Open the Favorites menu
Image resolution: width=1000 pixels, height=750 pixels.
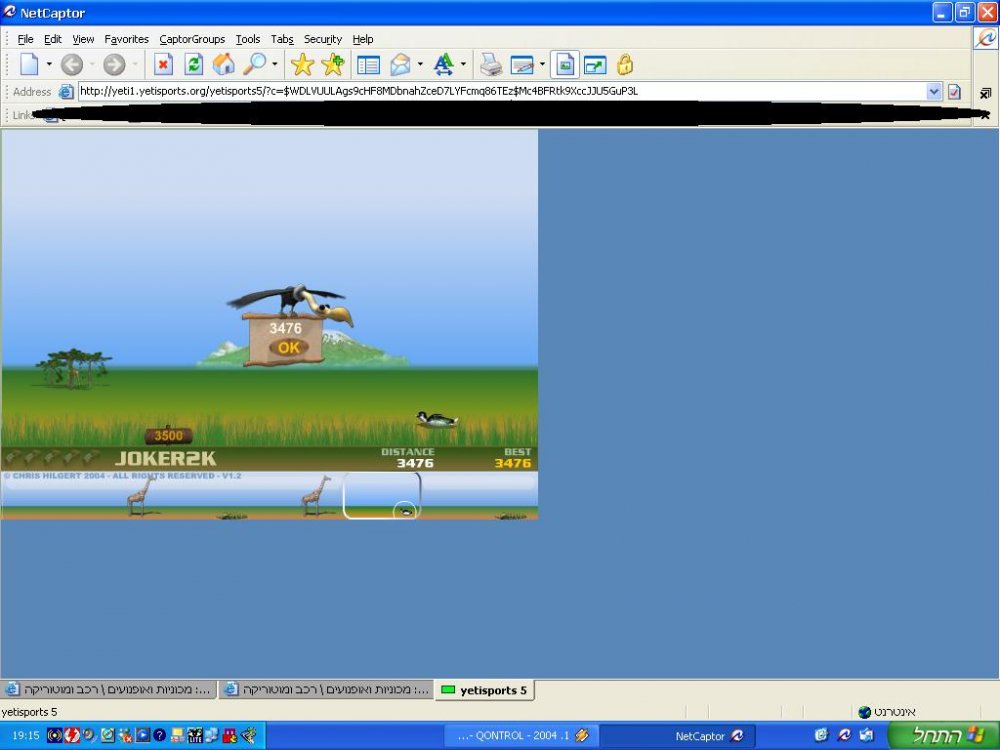(126, 40)
